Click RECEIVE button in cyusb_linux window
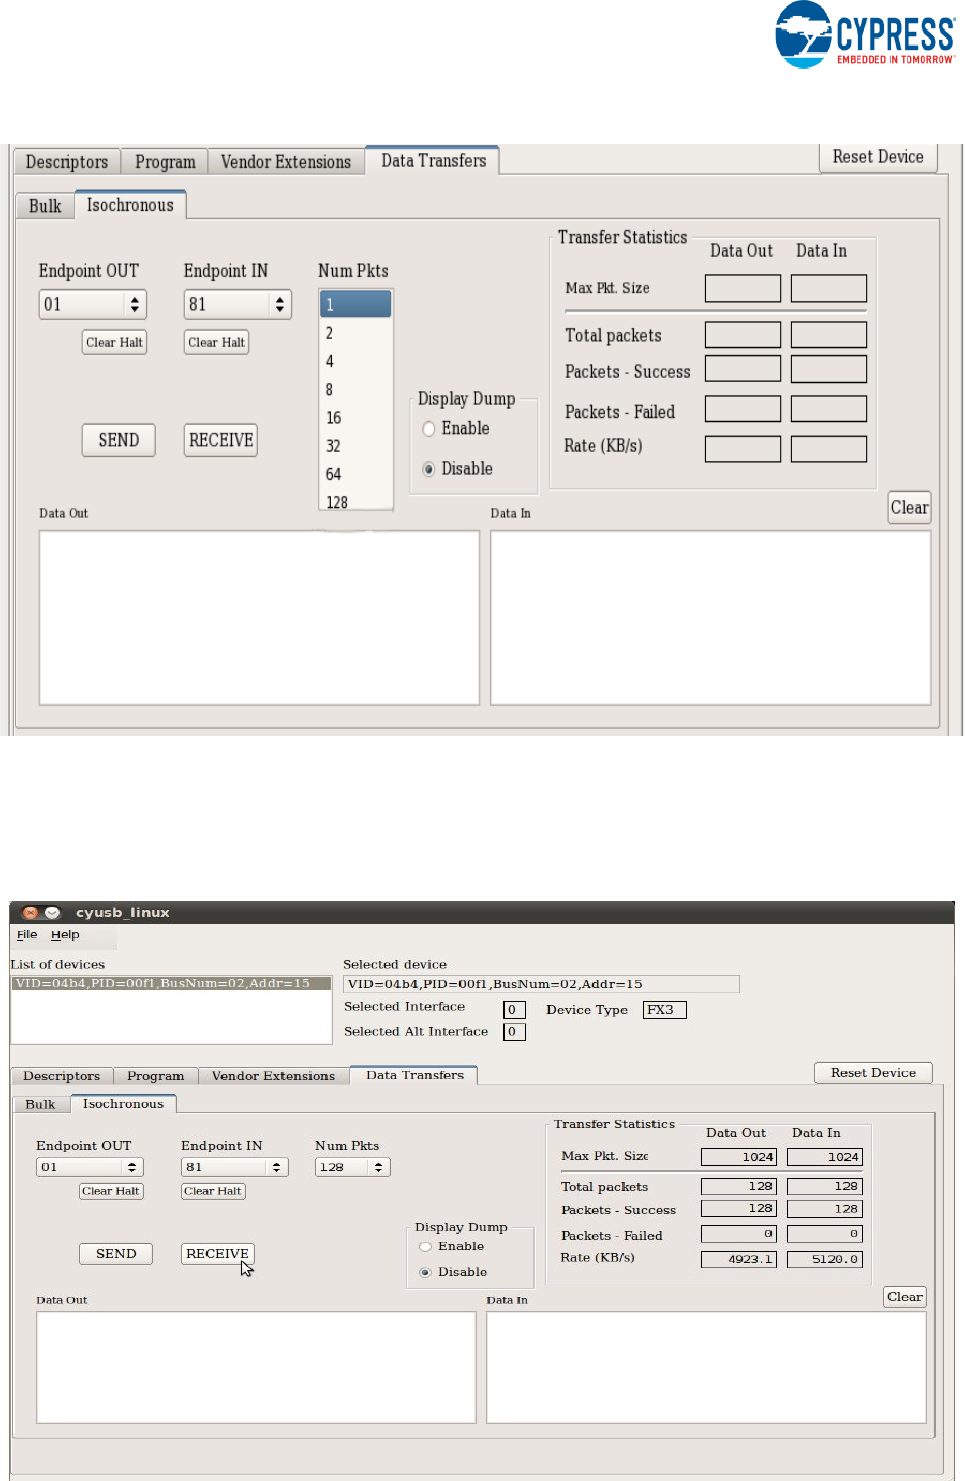 click(218, 1254)
